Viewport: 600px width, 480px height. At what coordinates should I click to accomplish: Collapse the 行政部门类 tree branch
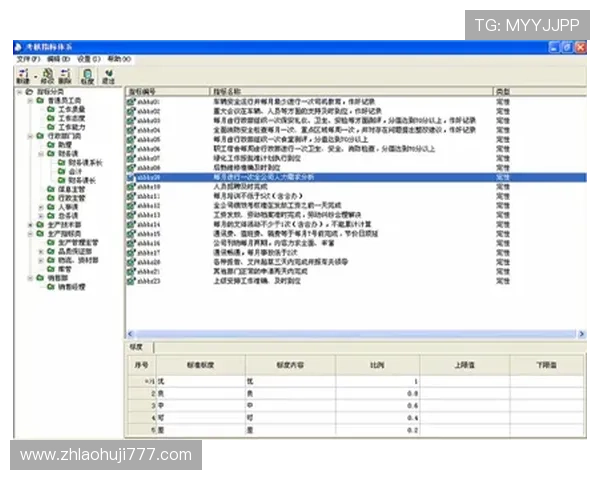point(30,136)
